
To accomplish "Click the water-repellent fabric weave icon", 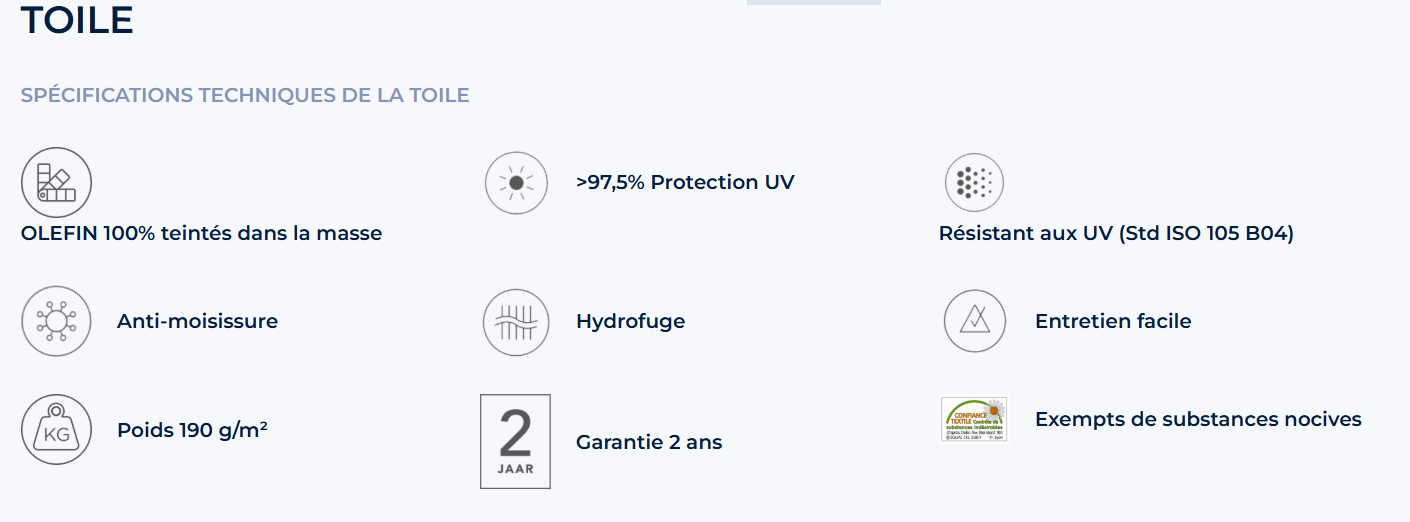I will point(516,322).
